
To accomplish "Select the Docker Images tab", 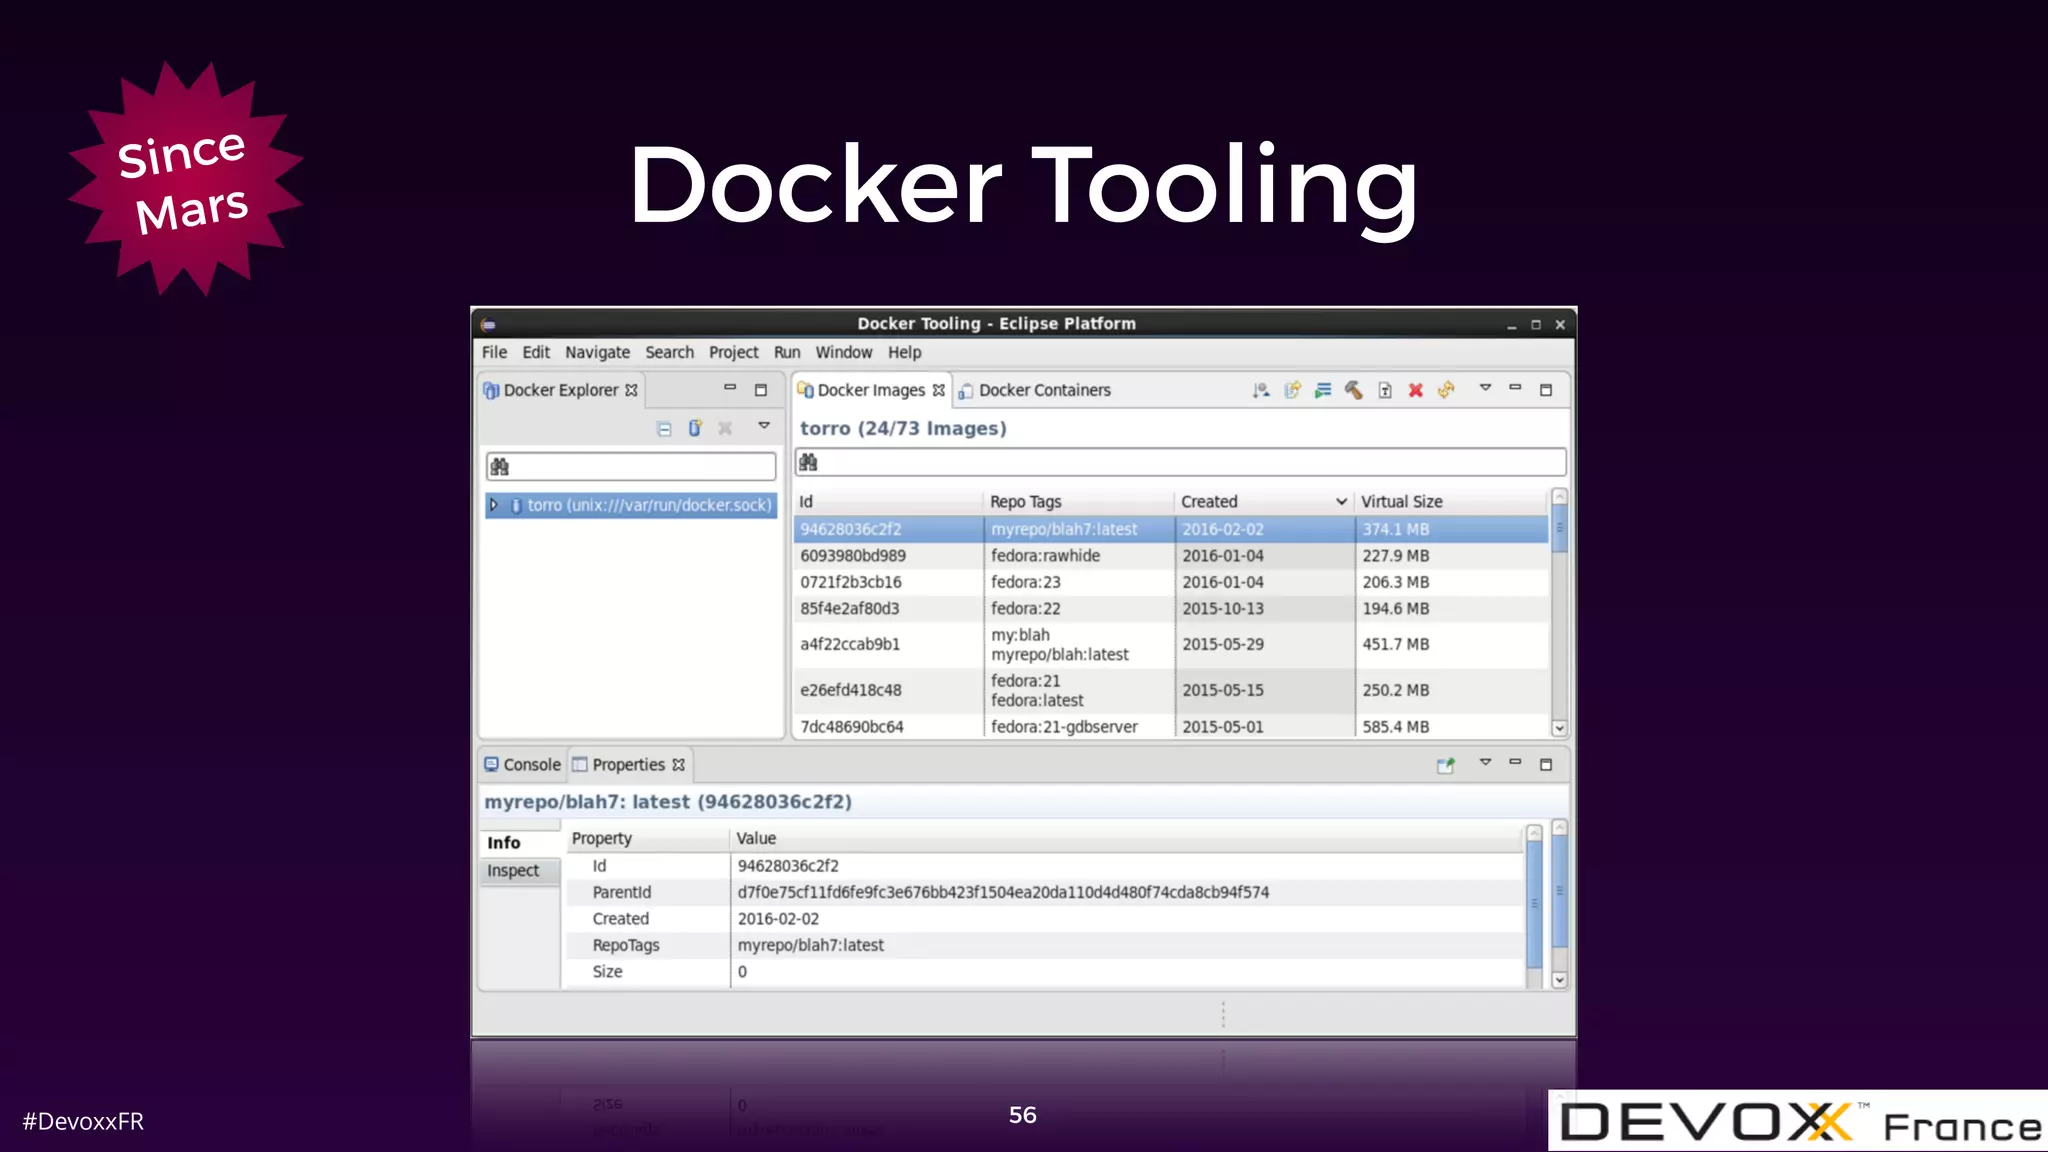I will point(870,390).
